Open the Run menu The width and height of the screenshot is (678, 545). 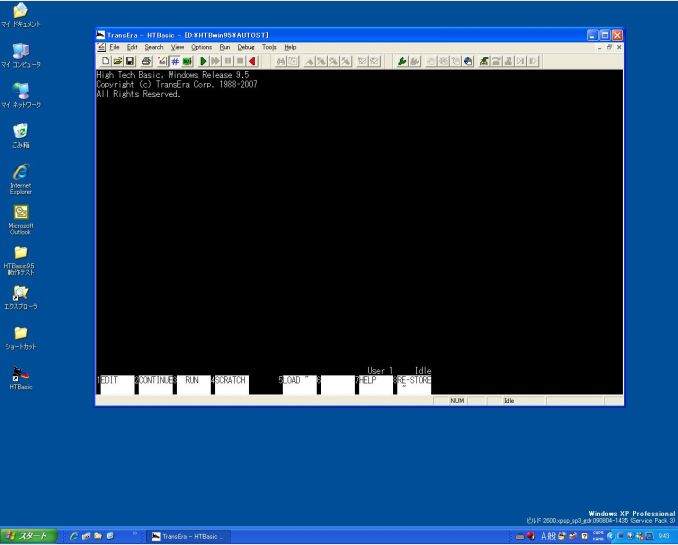point(225,47)
